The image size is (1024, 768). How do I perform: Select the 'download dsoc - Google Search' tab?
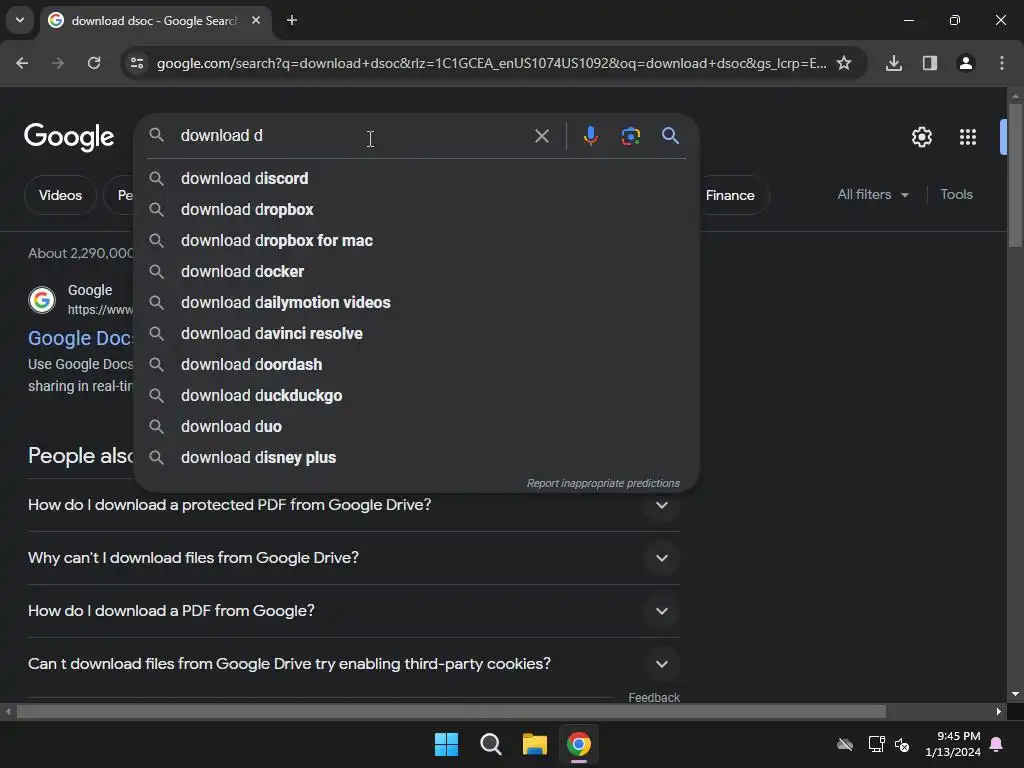pyautogui.click(x=155, y=21)
